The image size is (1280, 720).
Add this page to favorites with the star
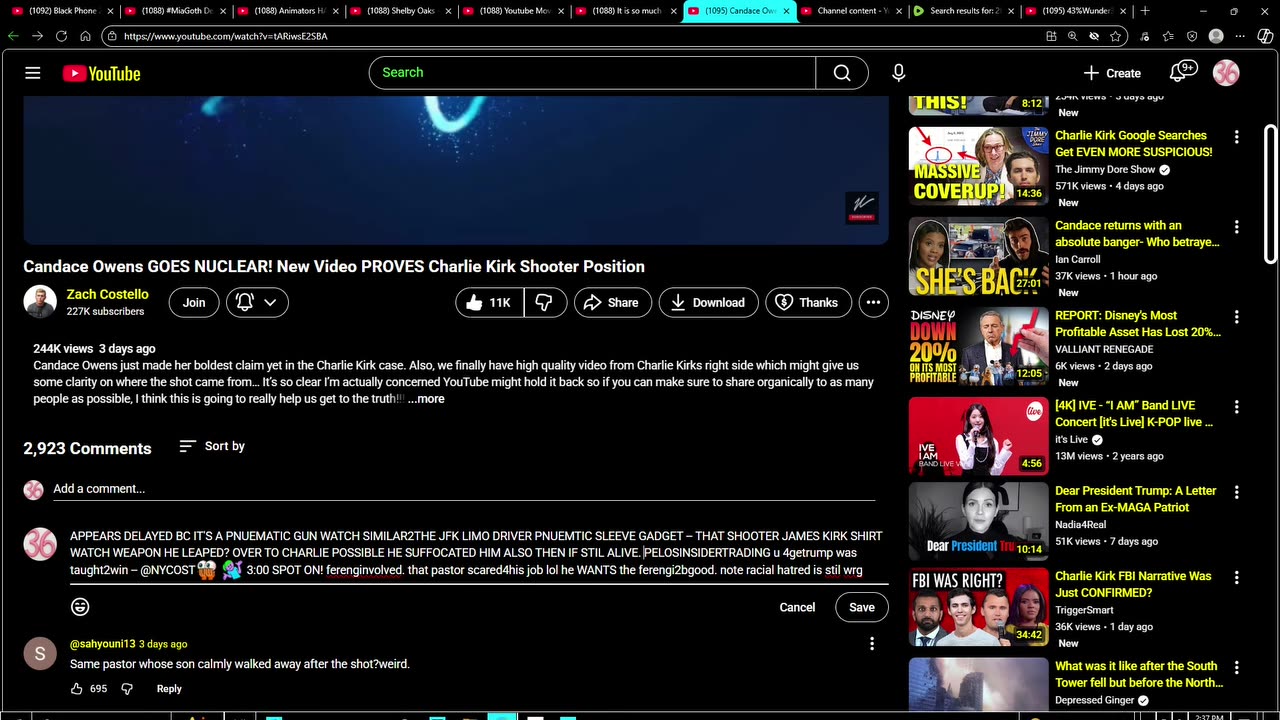pyautogui.click(x=1115, y=36)
